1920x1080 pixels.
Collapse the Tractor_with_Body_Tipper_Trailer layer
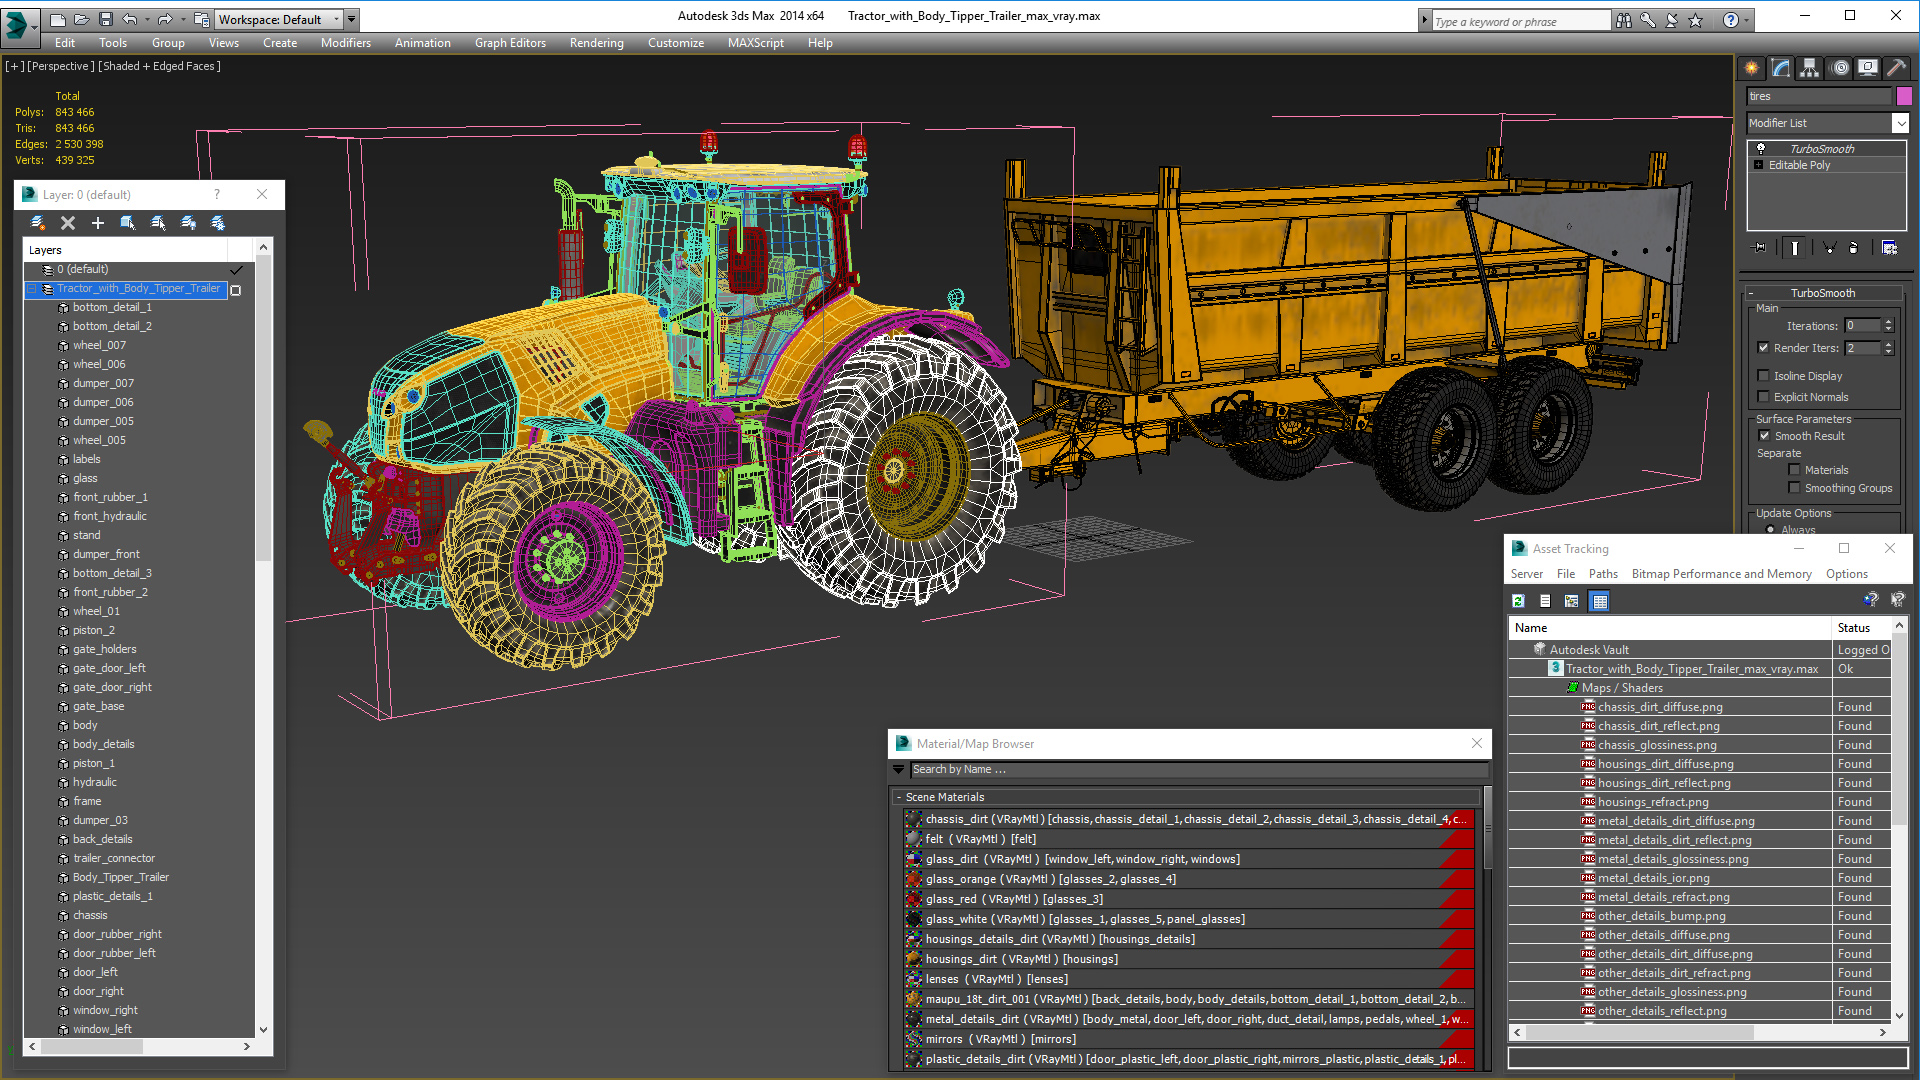[32, 289]
